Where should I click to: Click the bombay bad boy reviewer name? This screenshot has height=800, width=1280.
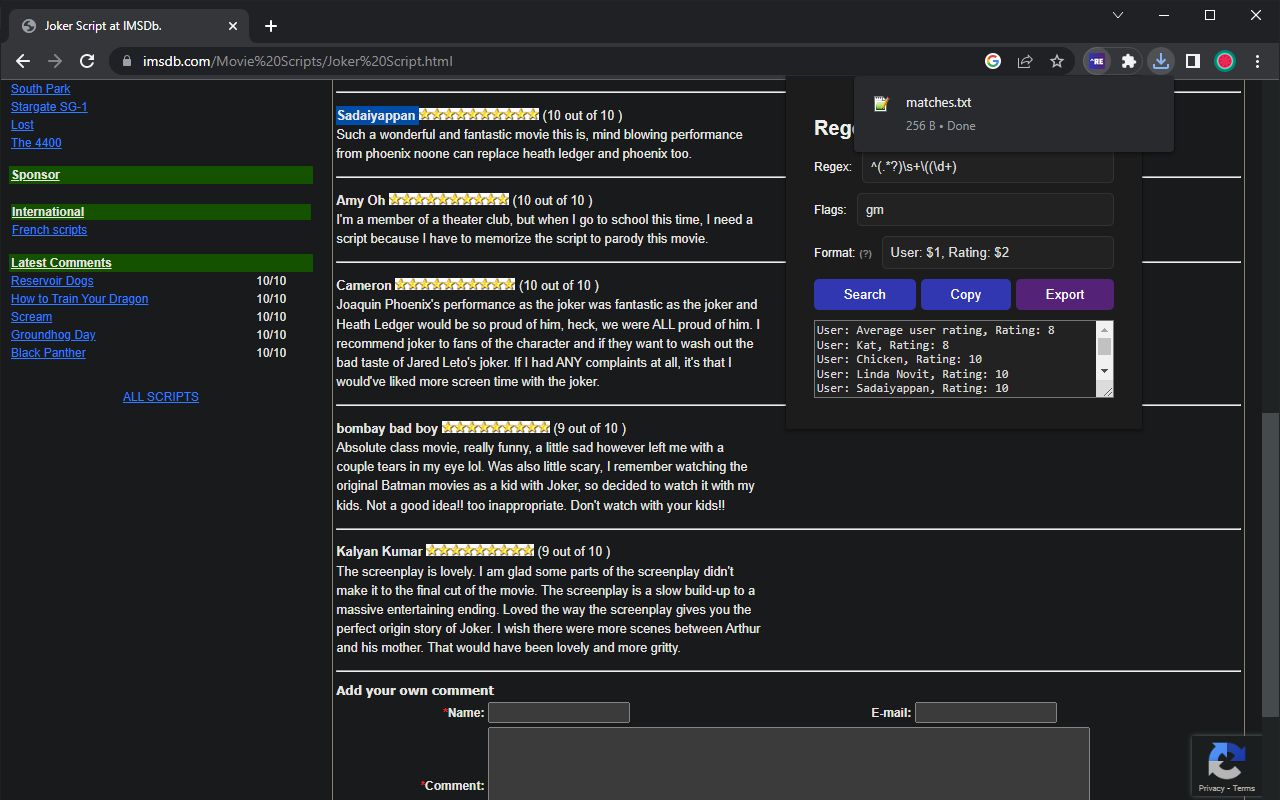(387, 428)
